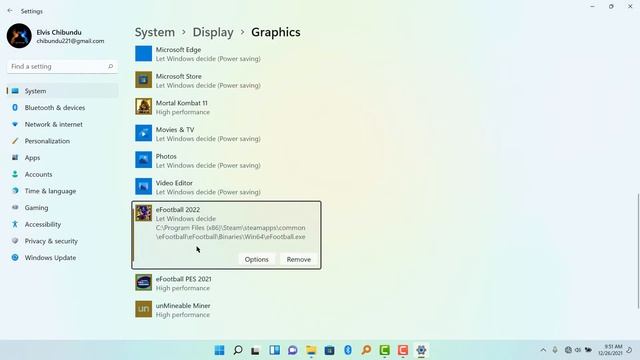
Task: Click the eFootball 2022 app icon
Action: 144,213
